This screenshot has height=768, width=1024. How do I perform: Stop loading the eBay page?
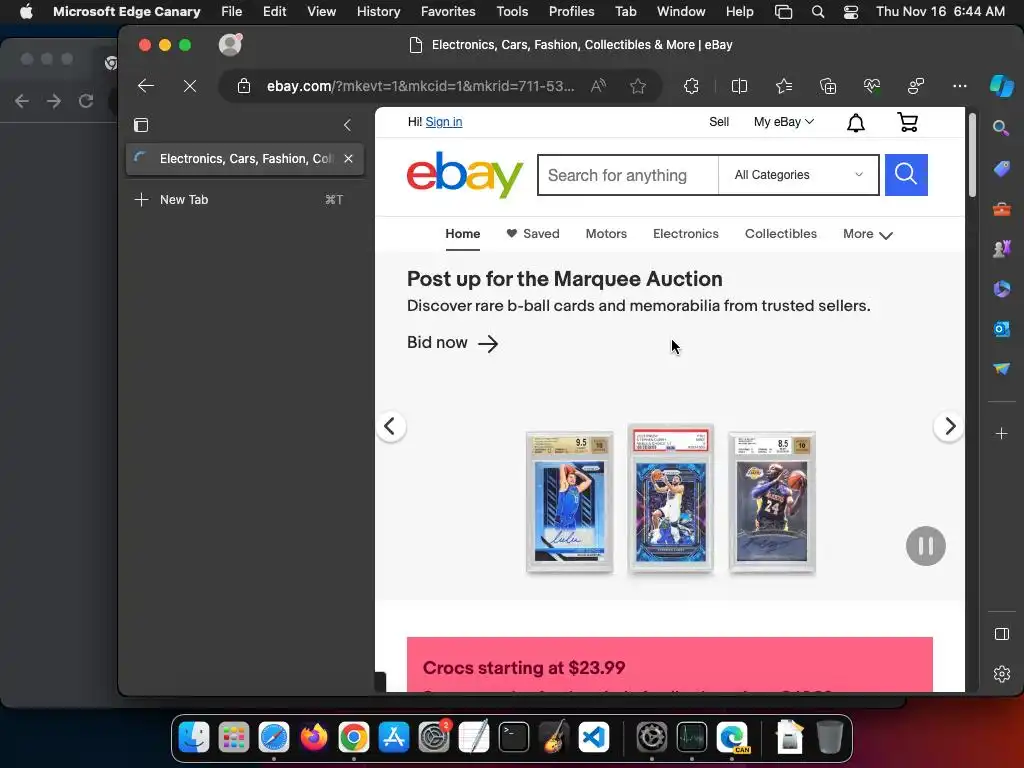tap(190, 86)
